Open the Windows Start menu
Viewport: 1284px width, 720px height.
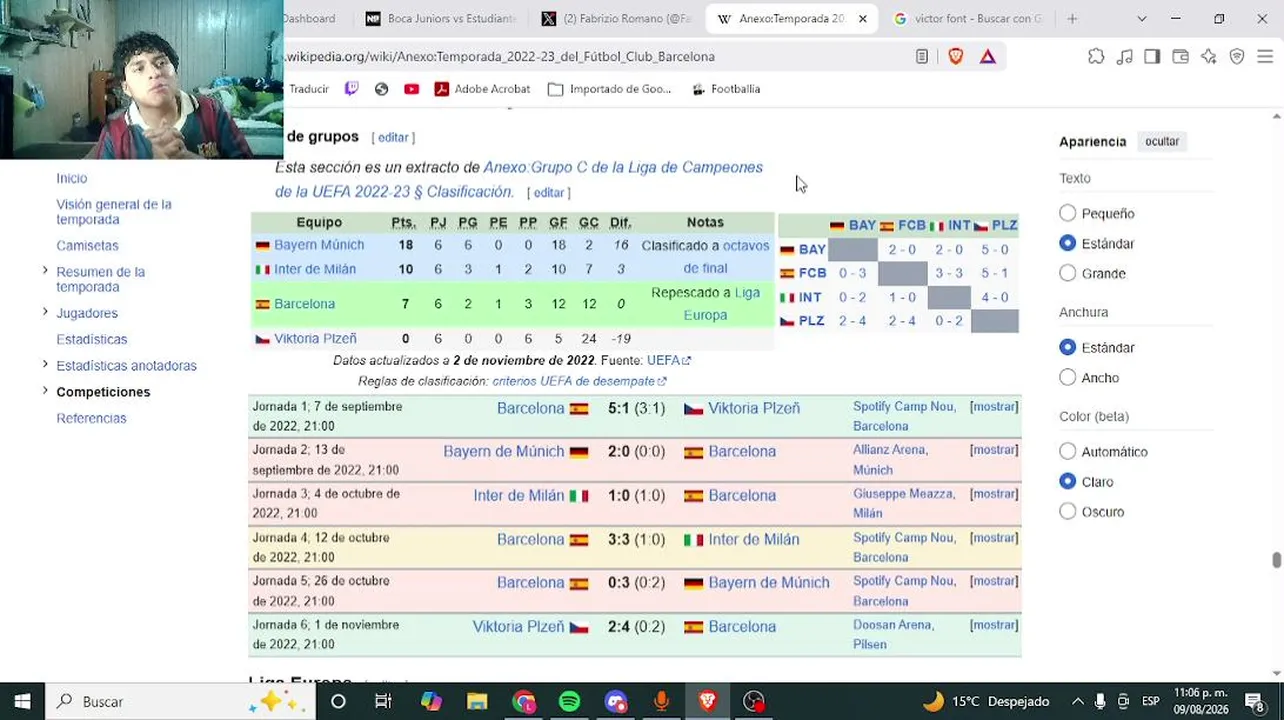click(22, 701)
